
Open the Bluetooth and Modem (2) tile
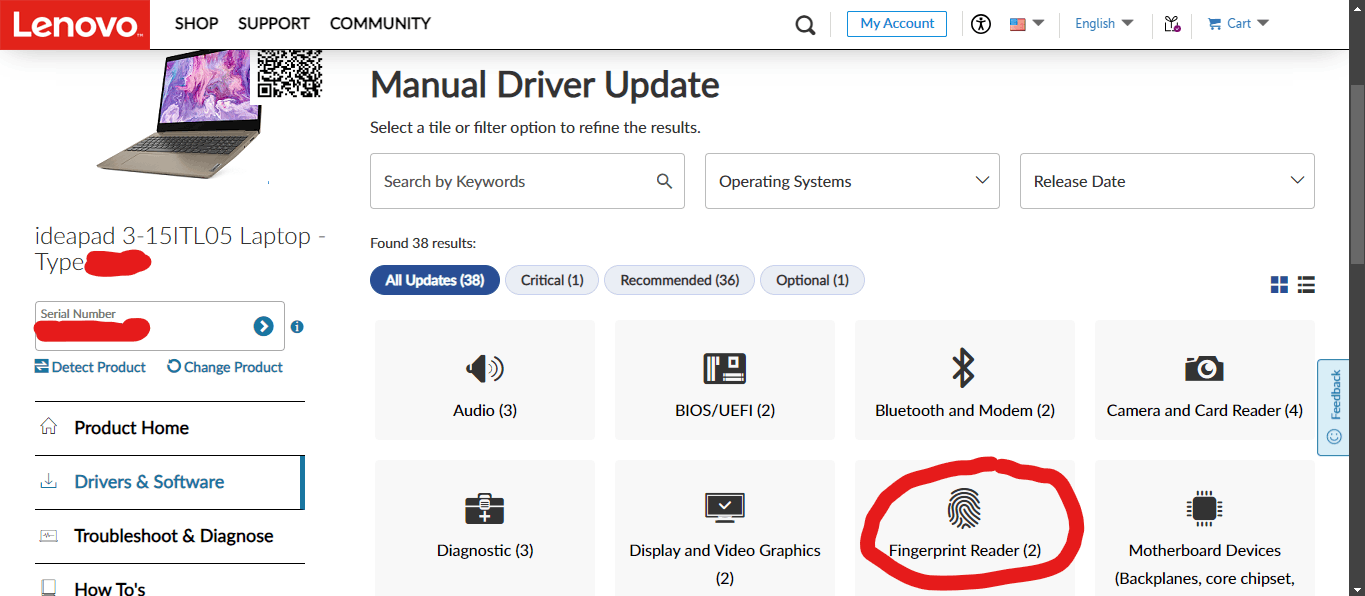point(965,380)
